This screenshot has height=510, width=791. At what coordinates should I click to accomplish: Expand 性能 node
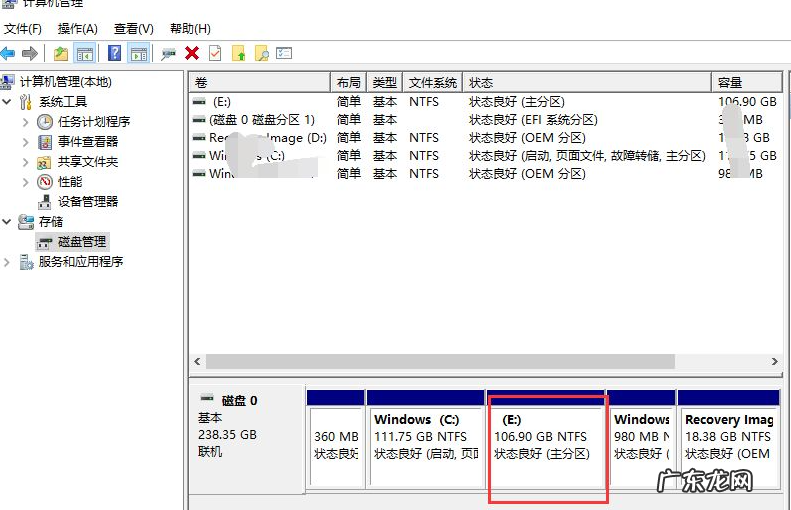coord(25,182)
